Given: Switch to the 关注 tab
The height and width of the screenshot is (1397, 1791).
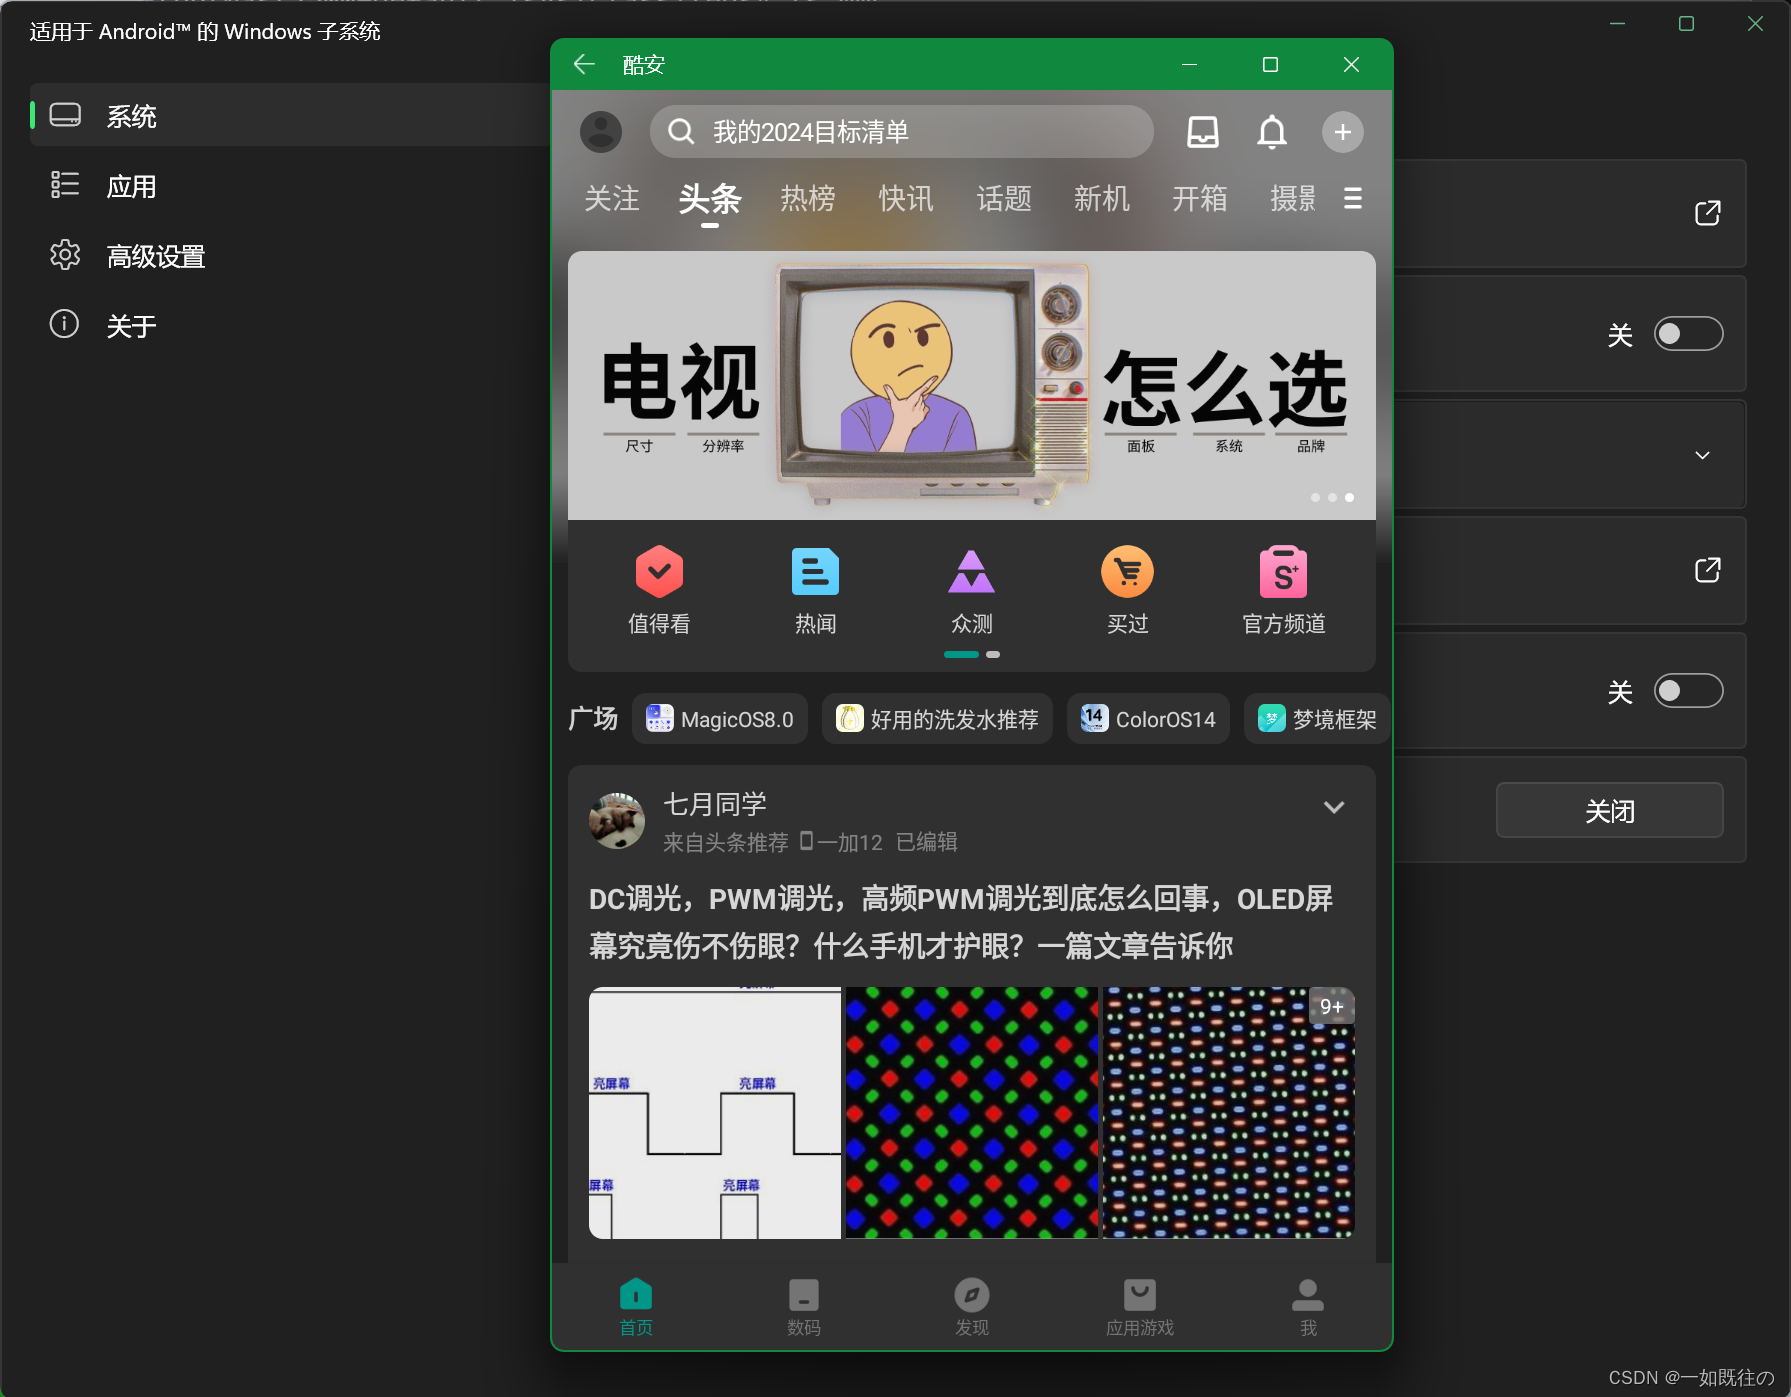Looking at the screenshot, I should pyautogui.click(x=612, y=198).
